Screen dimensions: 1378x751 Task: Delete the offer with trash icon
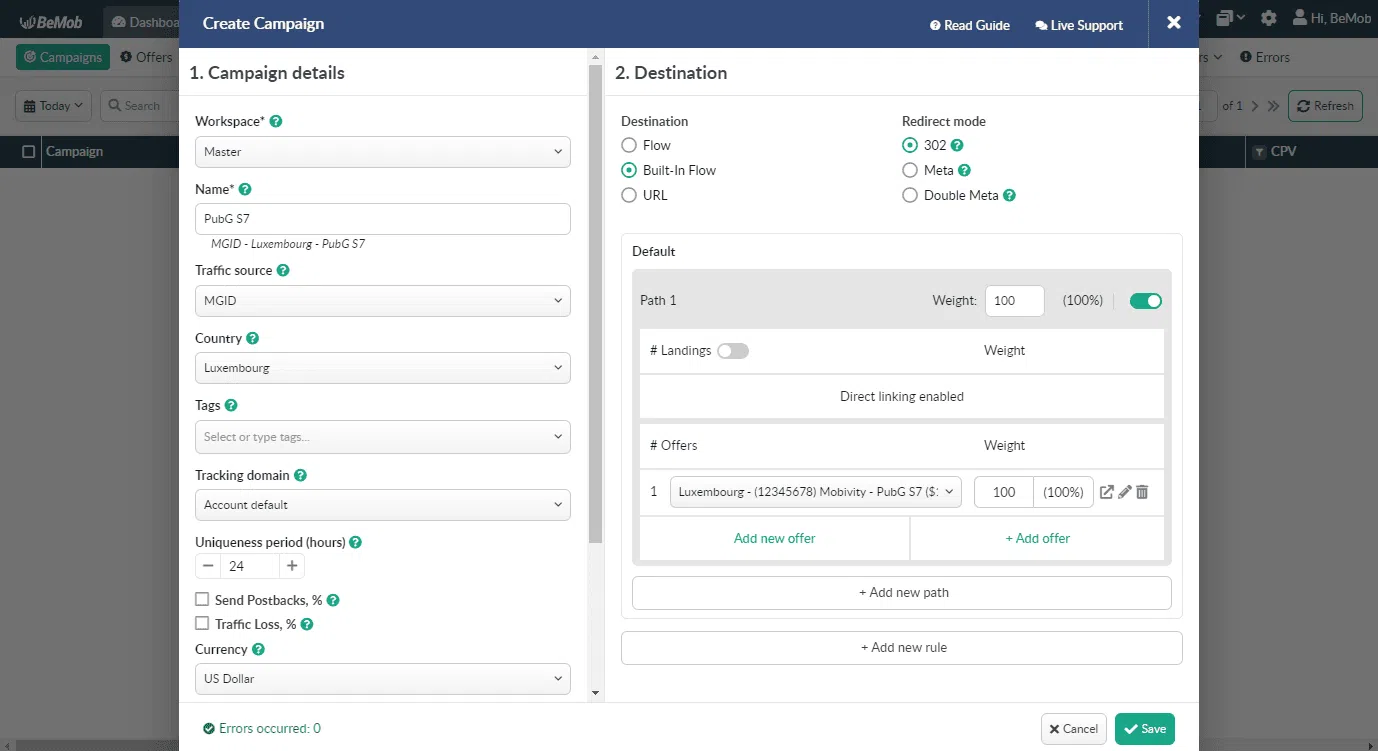1142,492
